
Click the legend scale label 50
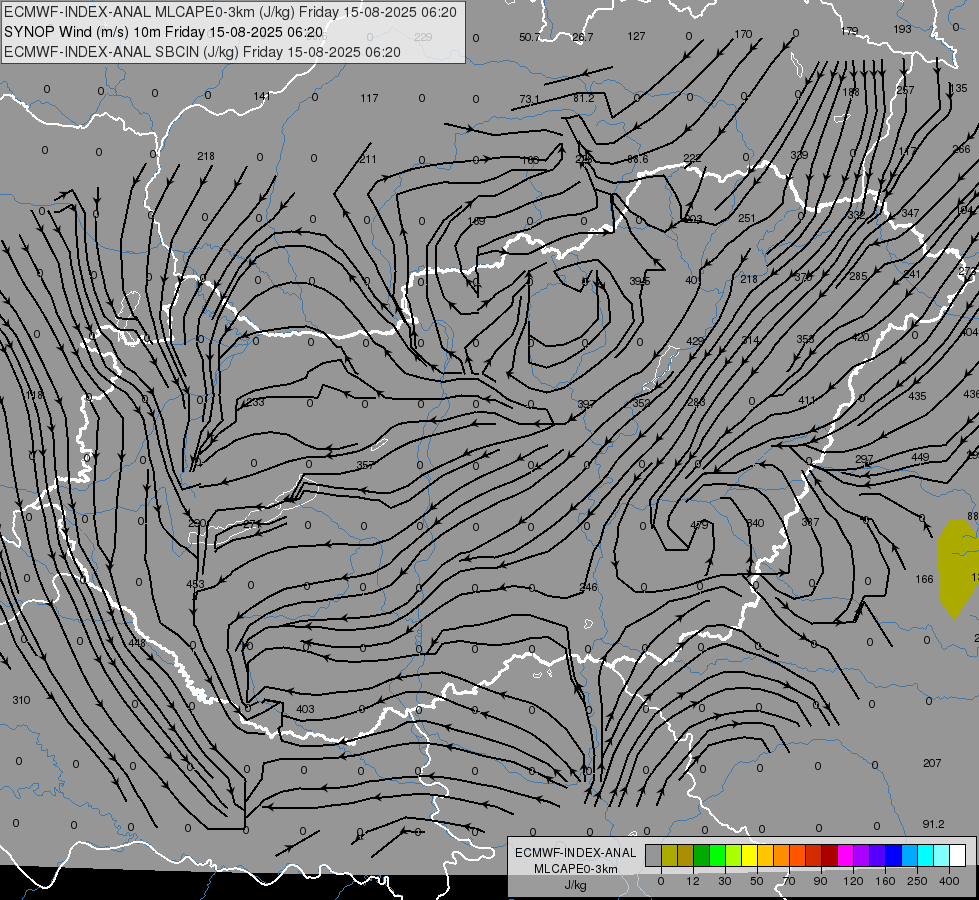pos(756,881)
